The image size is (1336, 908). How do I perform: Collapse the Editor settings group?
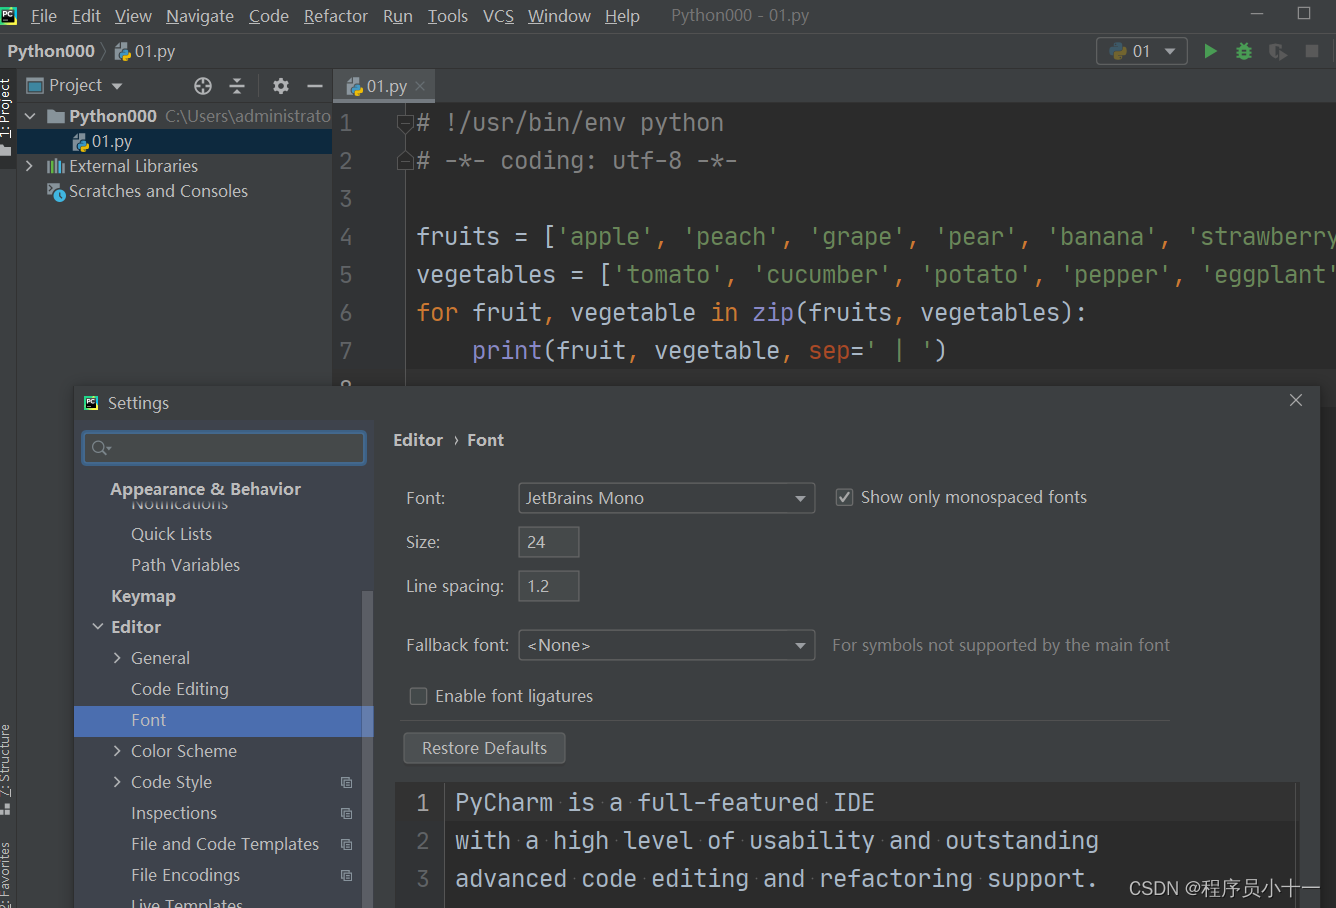pyautogui.click(x=98, y=627)
